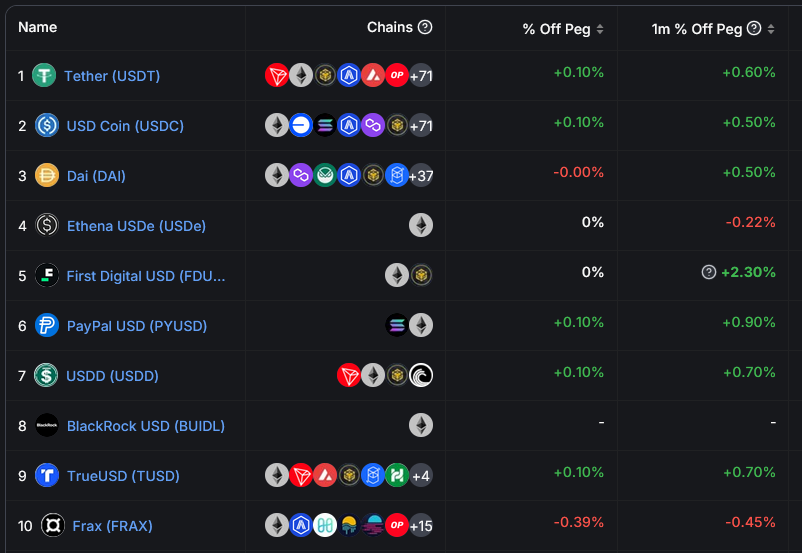Click the question mark beside +2.30% value
802x553 pixels.
pos(708,272)
